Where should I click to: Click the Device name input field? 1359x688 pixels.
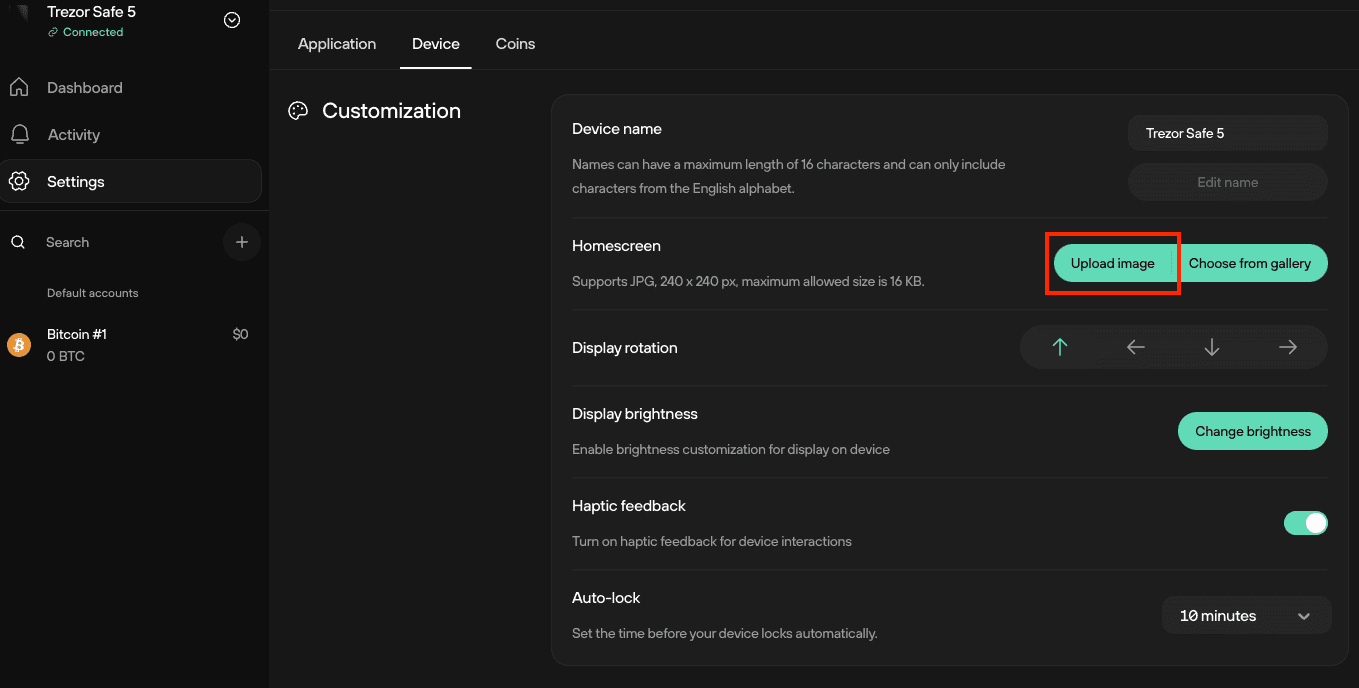pyautogui.click(x=1227, y=133)
